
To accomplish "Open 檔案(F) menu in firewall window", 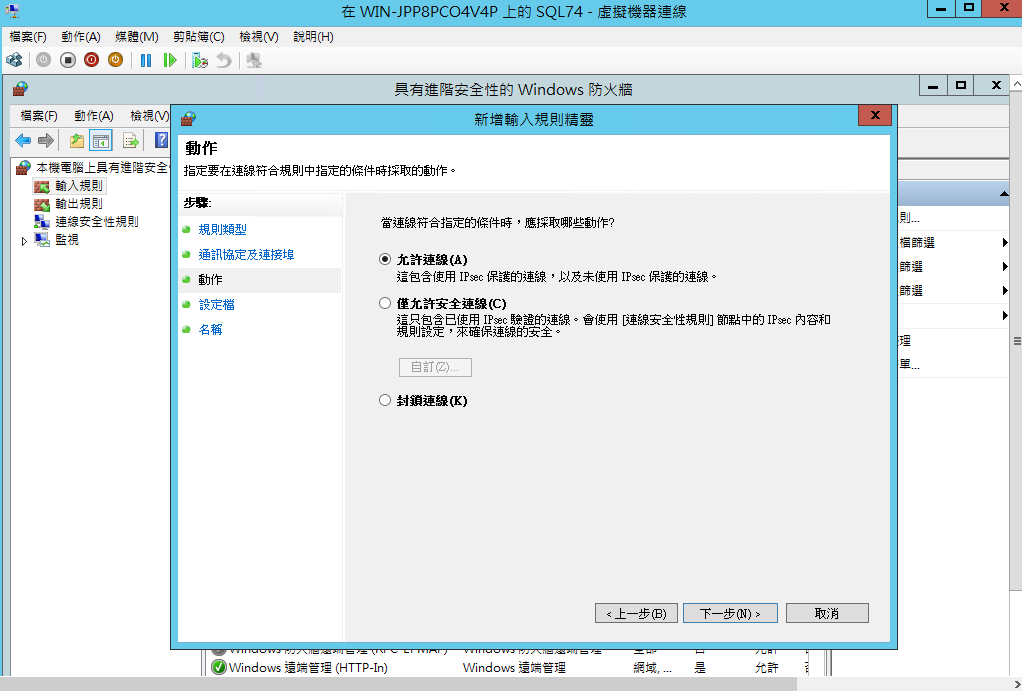I will (x=39, y=116).
